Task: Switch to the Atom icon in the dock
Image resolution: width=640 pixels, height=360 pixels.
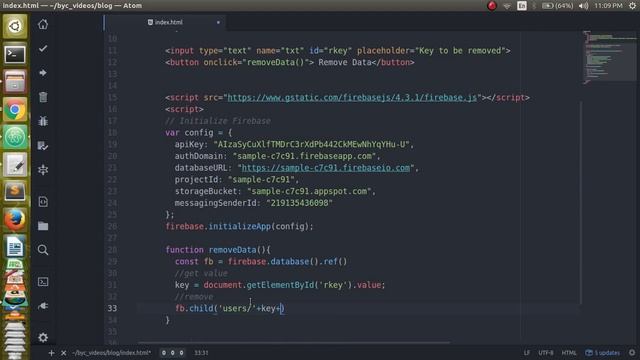Action: pos(15,137)
